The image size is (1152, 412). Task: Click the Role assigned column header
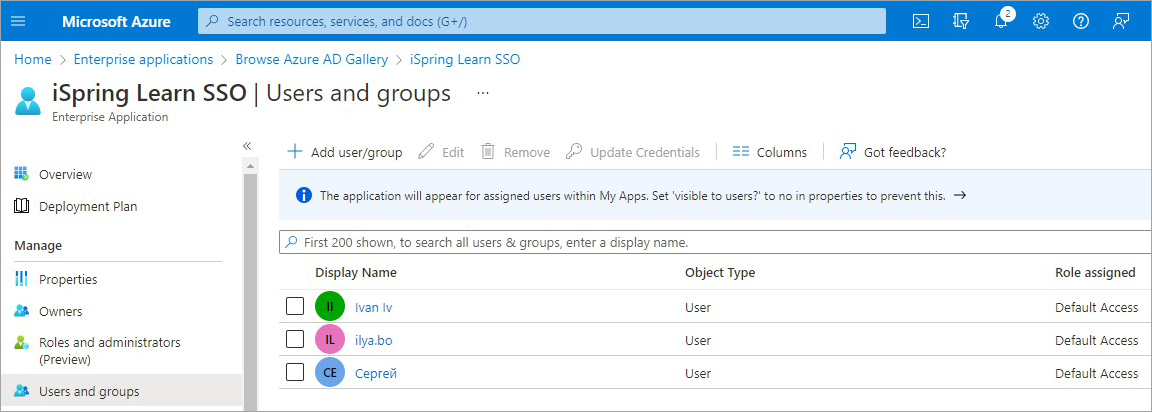[x=1095, y=272]
